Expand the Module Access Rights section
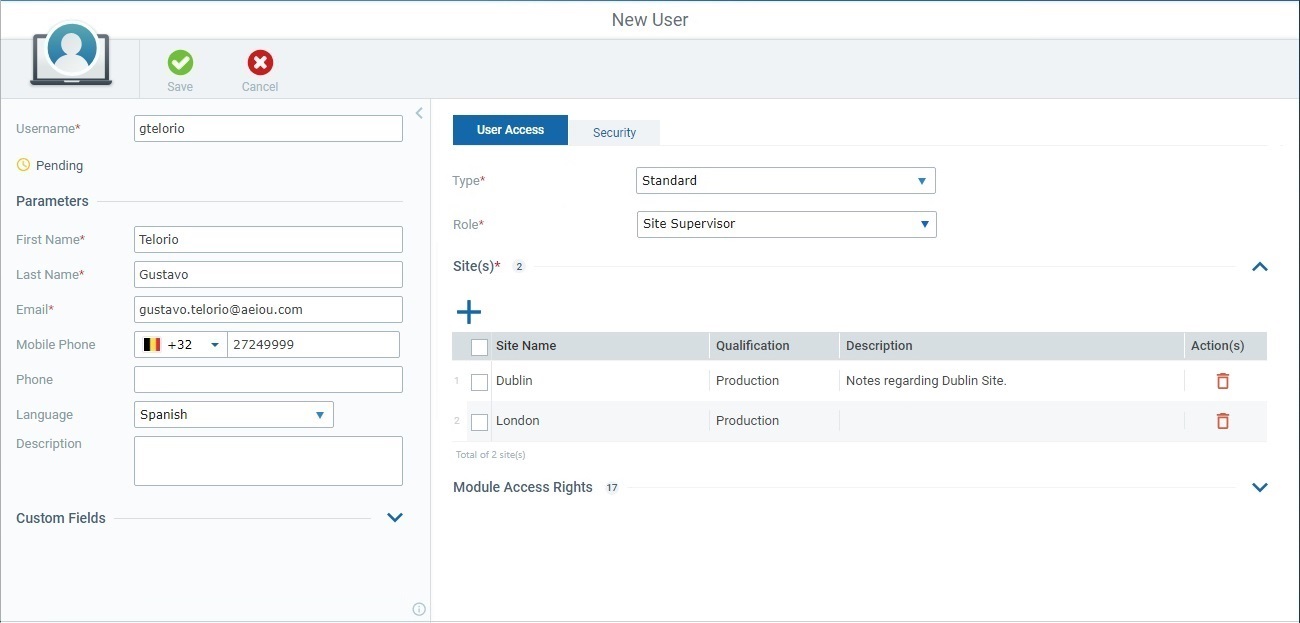This screenshot has height=623, width=1300. (1260, 487)
